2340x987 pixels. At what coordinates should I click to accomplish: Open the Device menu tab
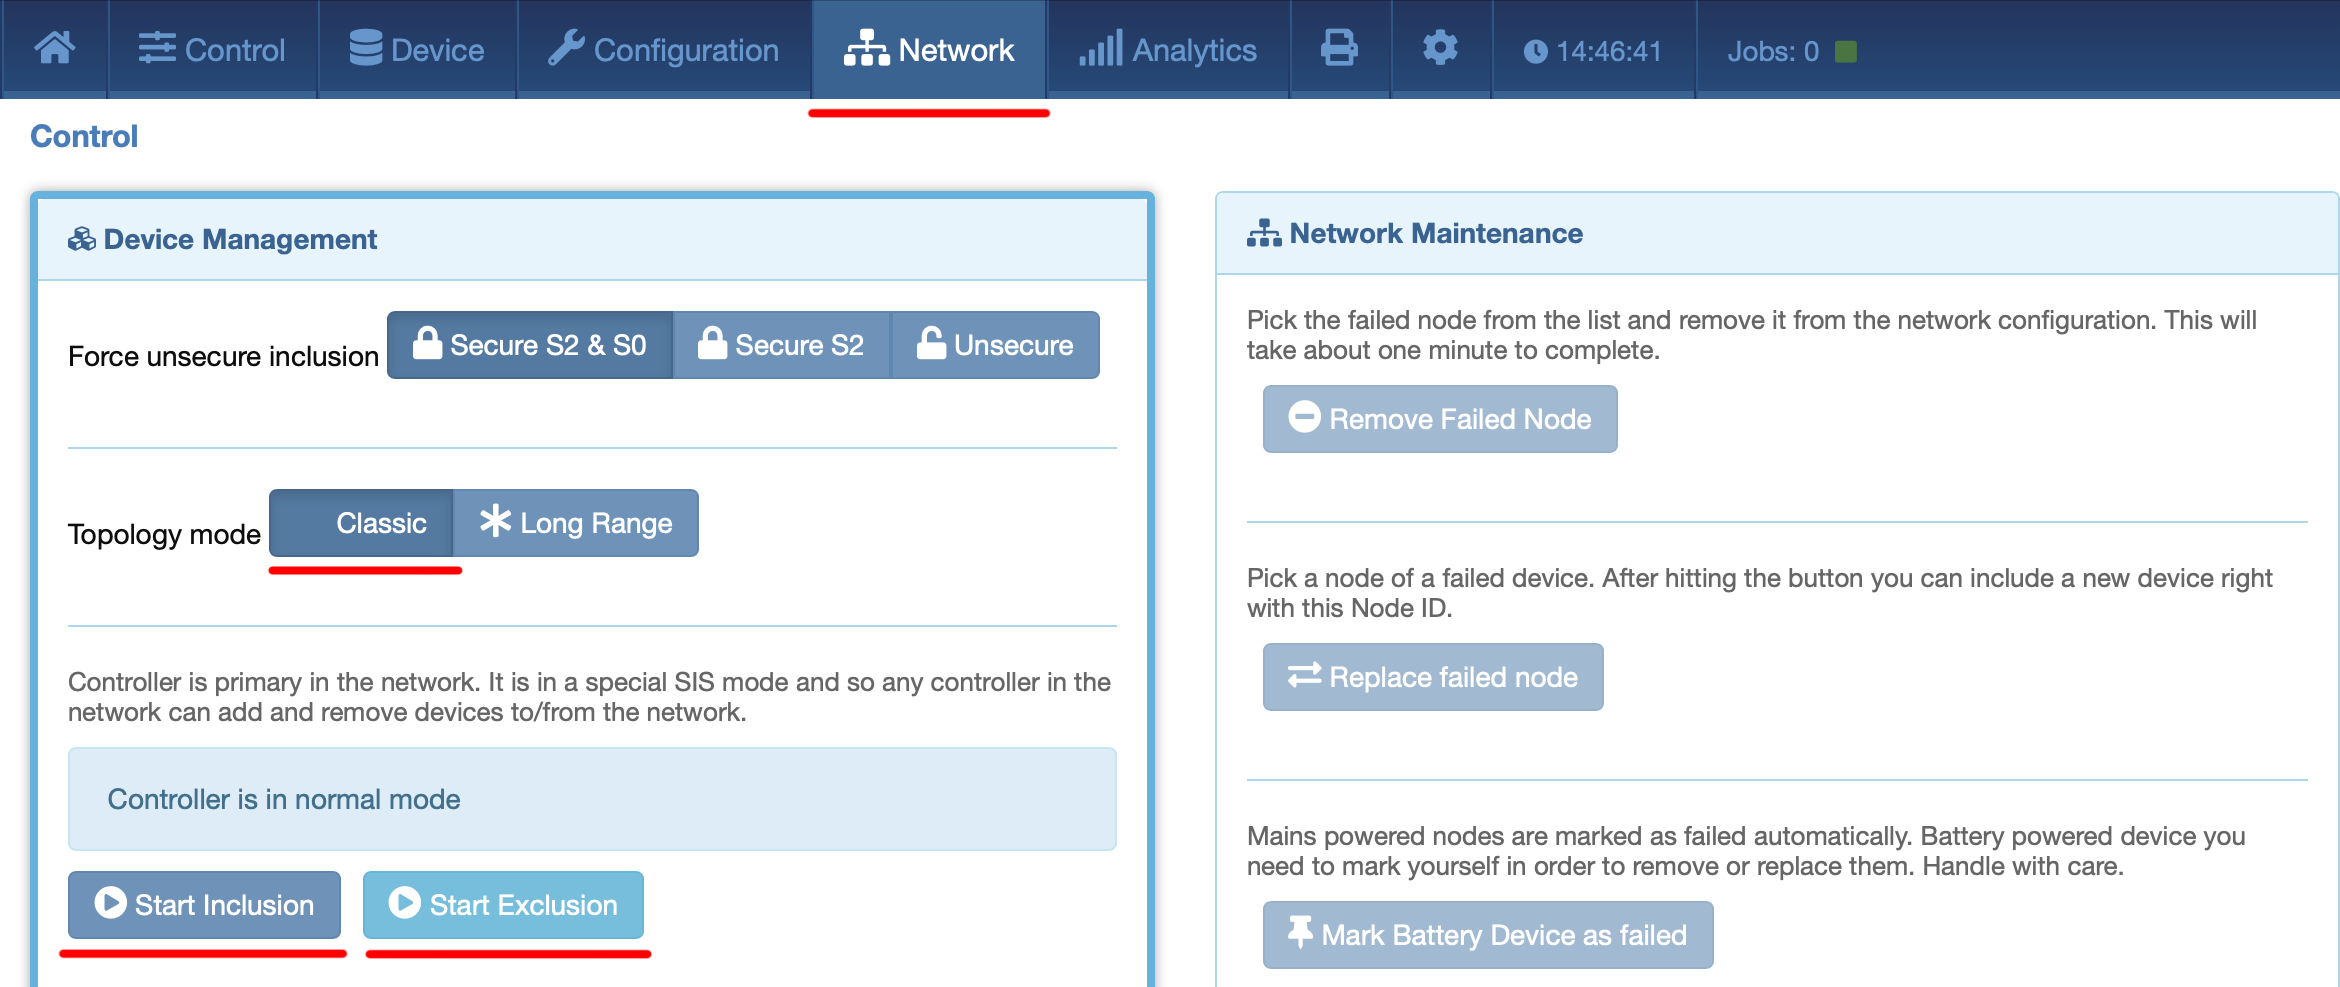(x=417, y=49)
